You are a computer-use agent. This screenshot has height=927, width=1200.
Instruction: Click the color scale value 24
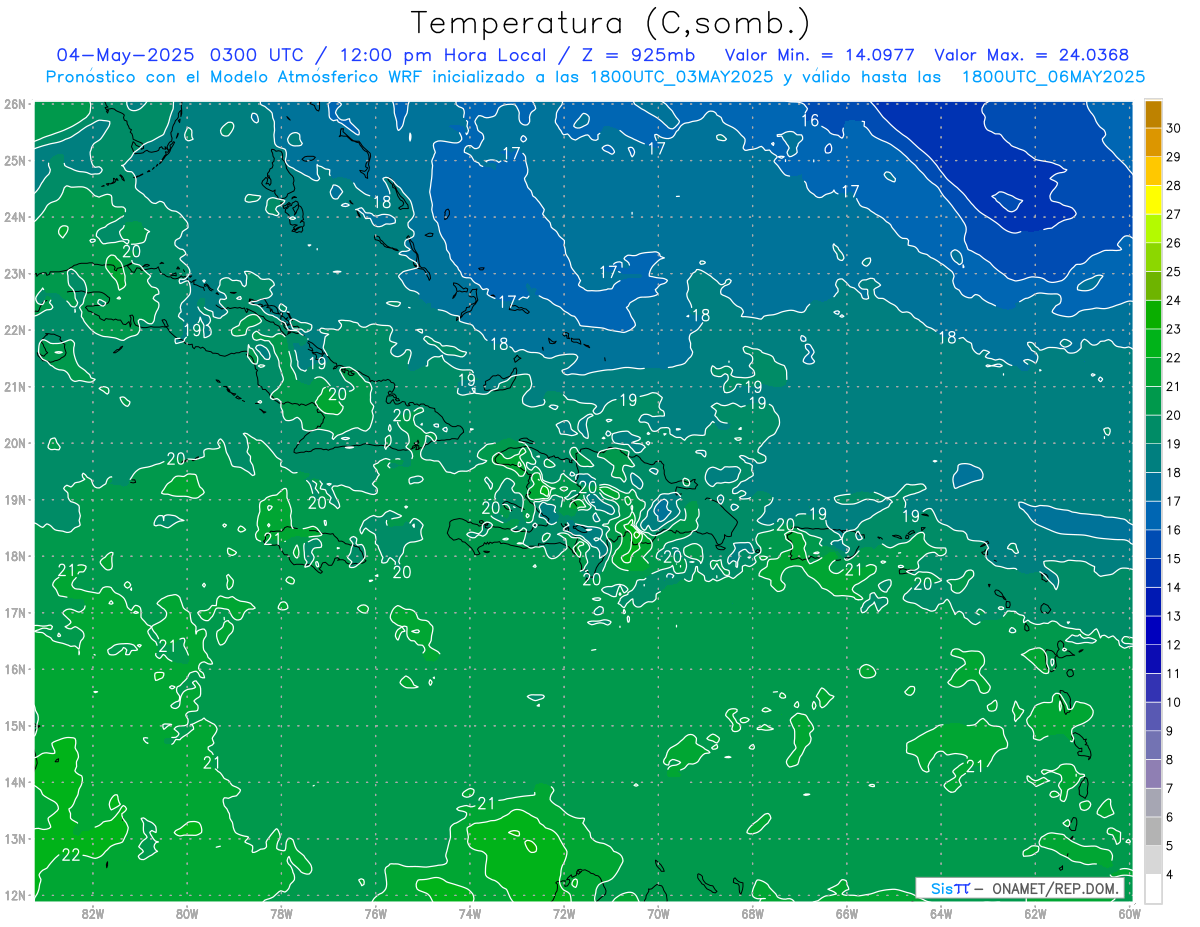coord(1173,300)
